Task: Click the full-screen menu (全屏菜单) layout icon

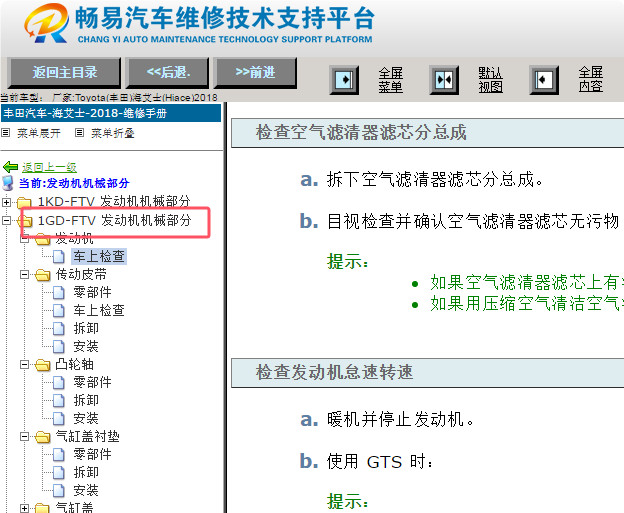Action: click(344, 79)
